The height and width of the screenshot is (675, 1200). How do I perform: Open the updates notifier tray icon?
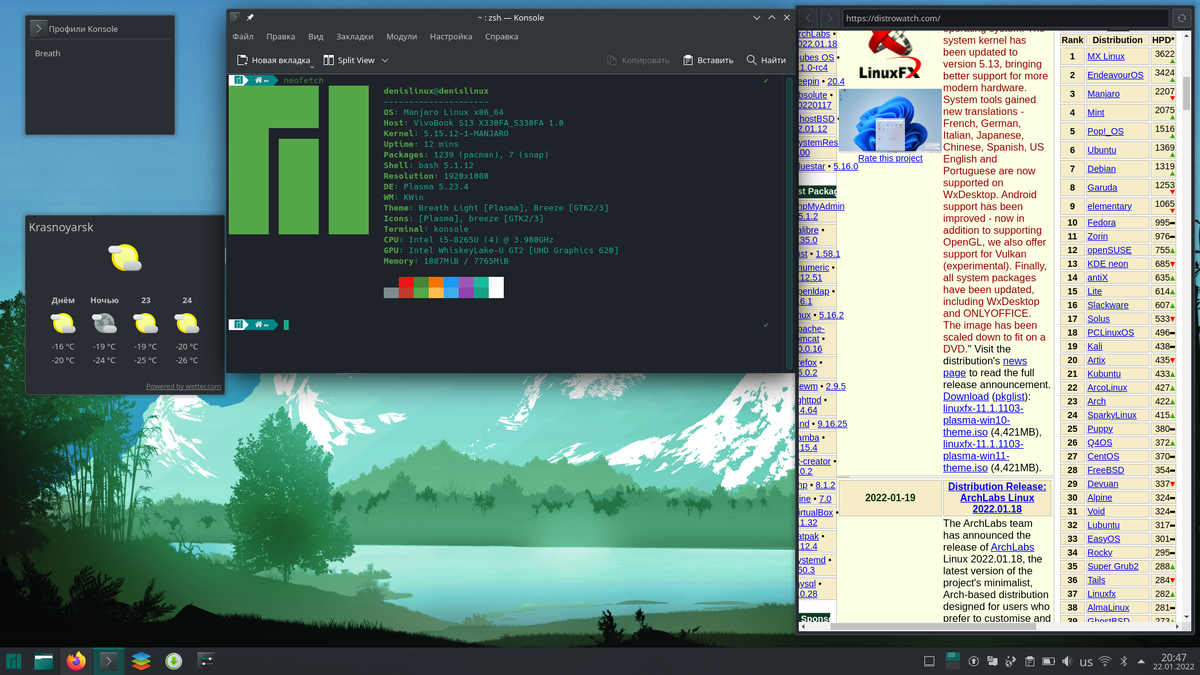[x=975, y=661]
